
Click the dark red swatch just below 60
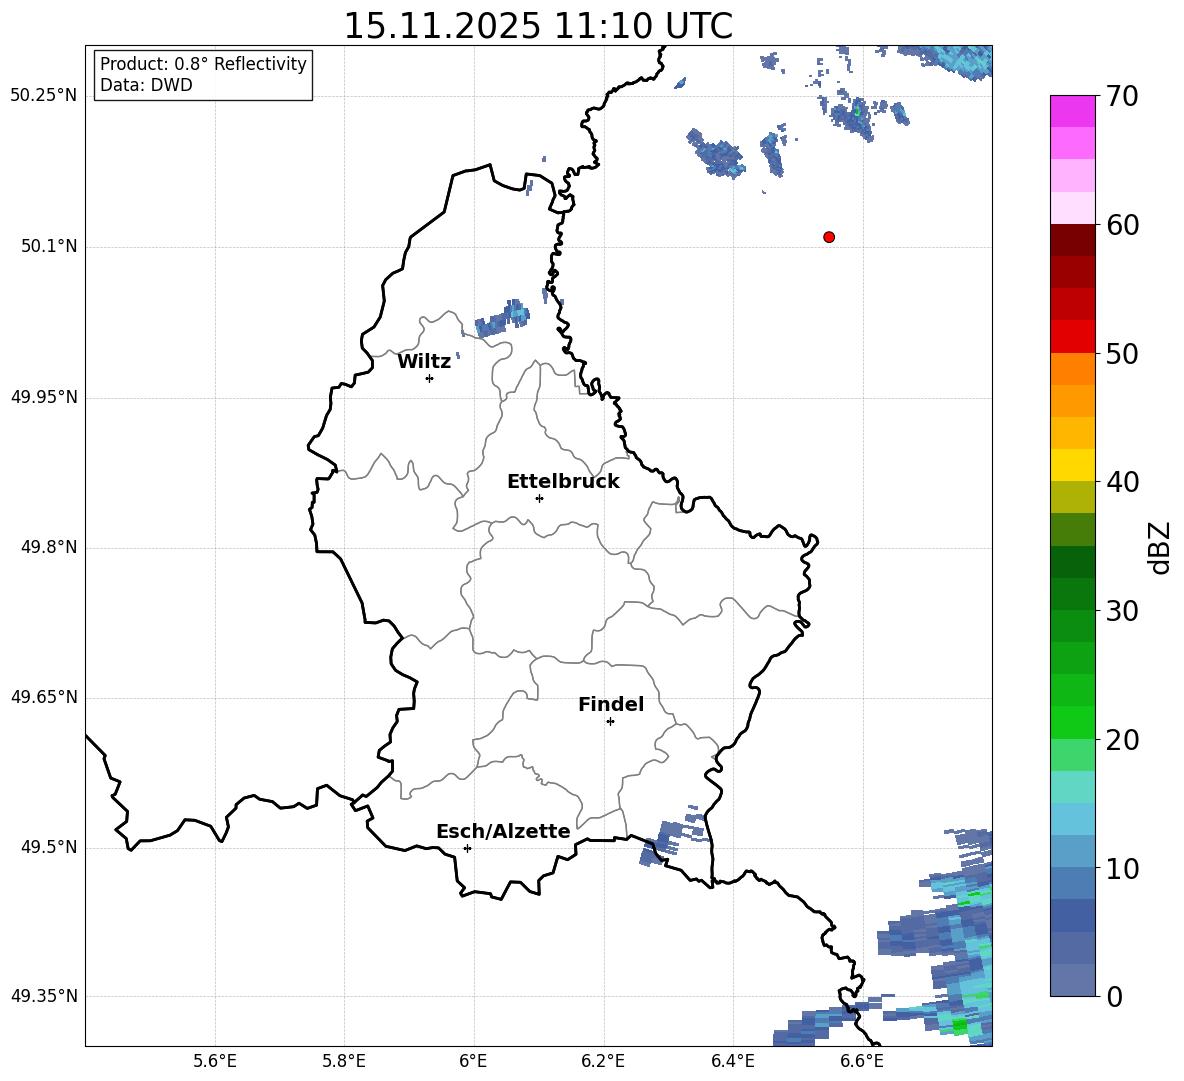point(1072,240)
